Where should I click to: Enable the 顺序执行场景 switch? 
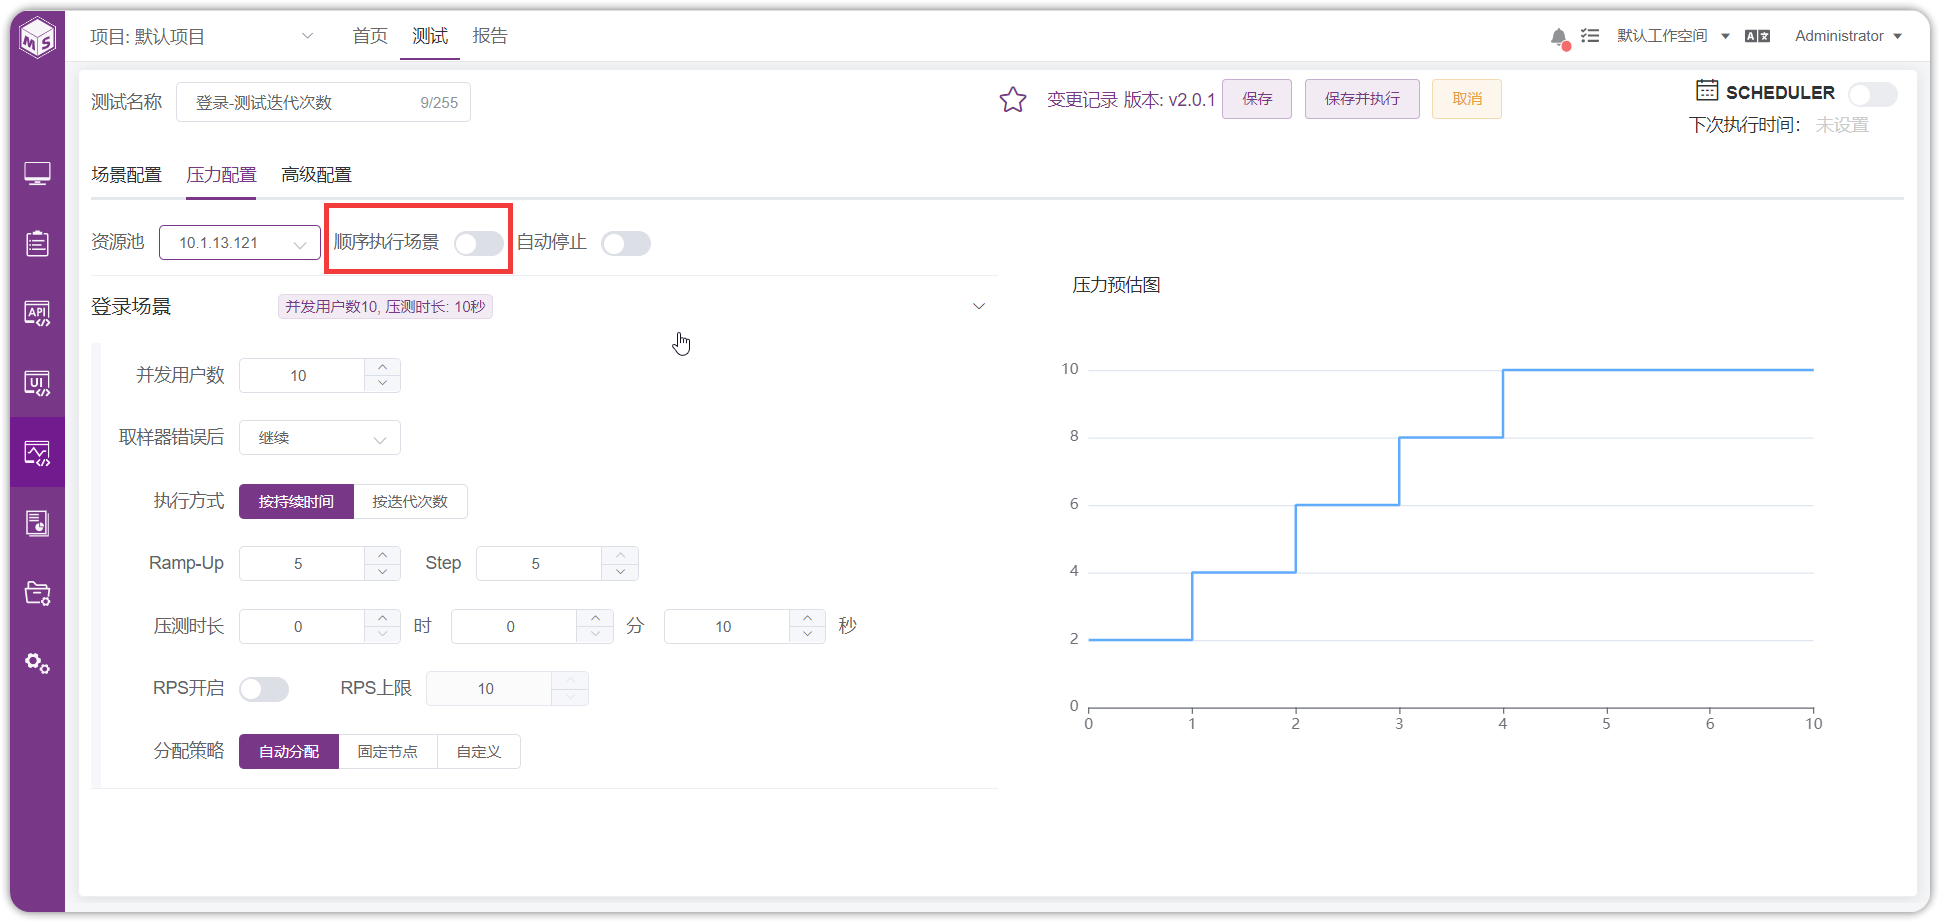(x=479, y=243)
